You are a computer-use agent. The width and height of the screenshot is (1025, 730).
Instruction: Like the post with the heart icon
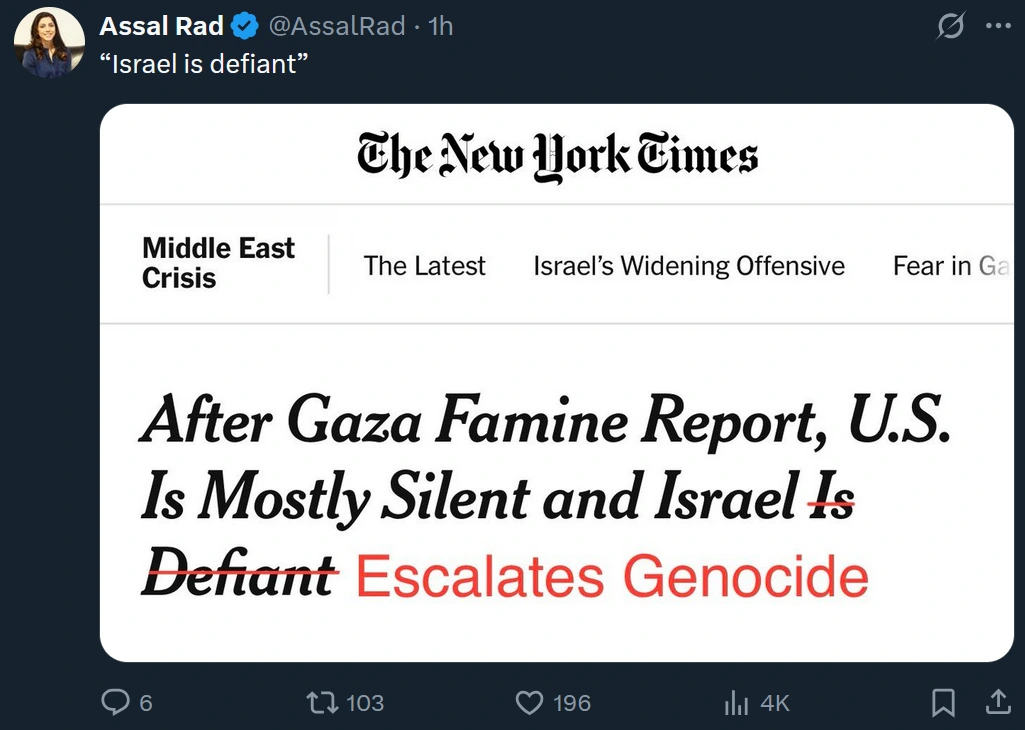click(x=529, y=703)
